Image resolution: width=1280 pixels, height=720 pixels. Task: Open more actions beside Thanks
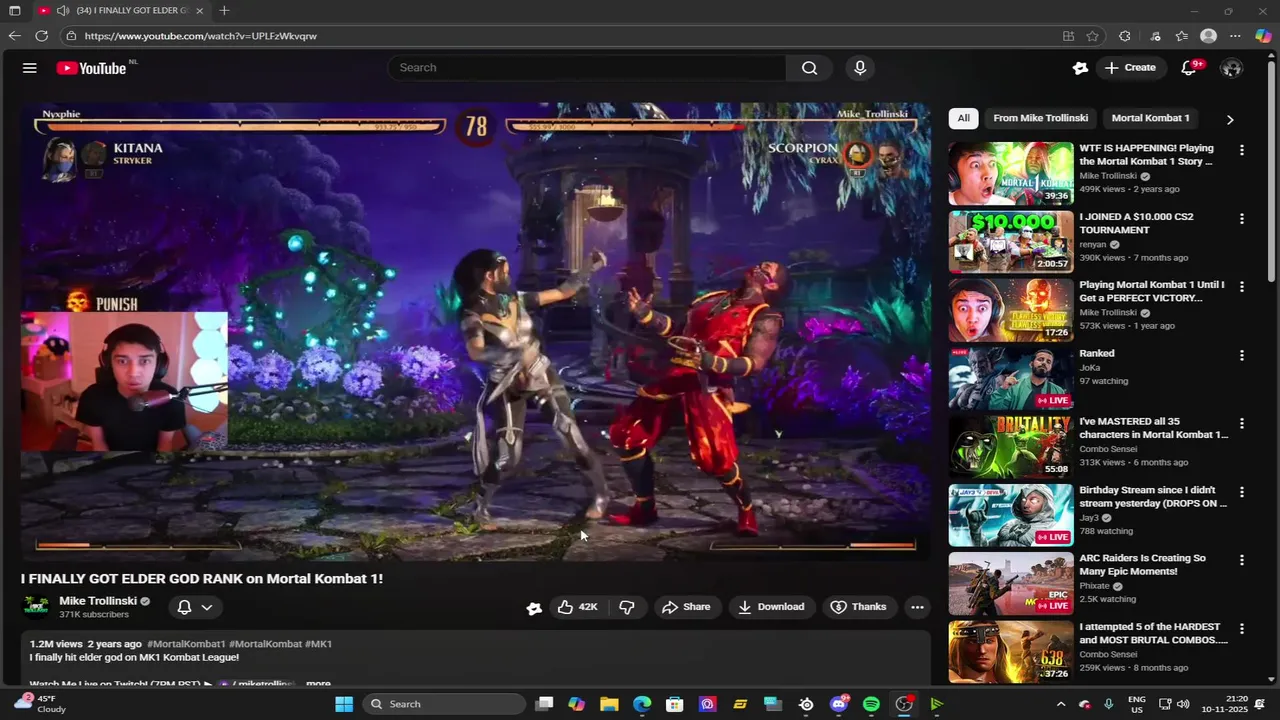click(x=917, y=607)
